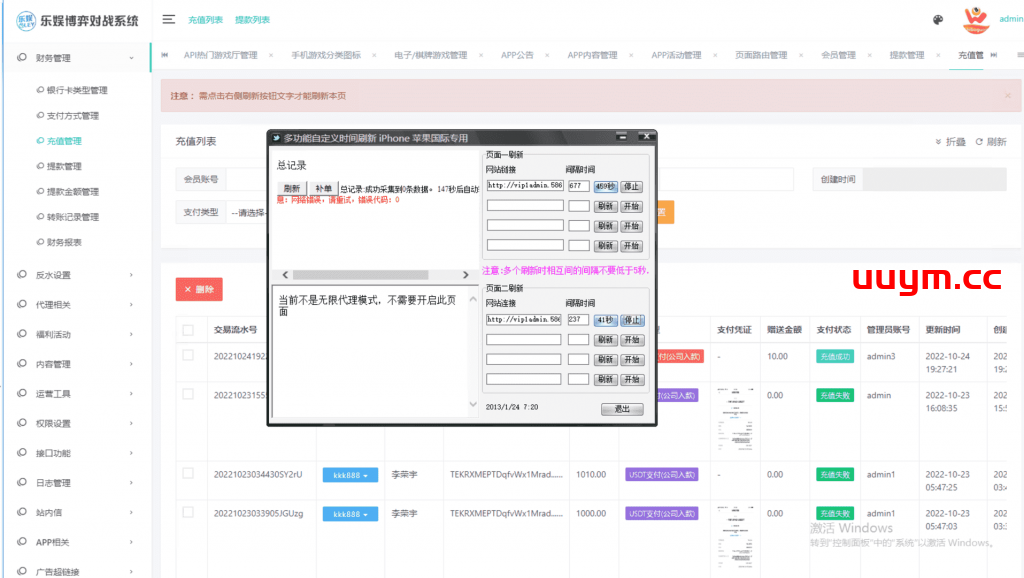
Task: Click the red 删除 button
Action: coord(198,289)
